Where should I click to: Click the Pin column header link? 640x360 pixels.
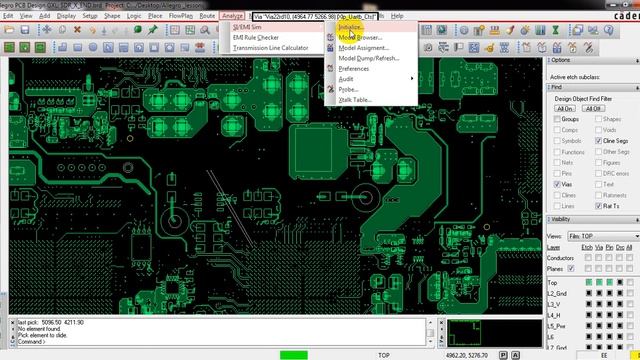[609, 247]
